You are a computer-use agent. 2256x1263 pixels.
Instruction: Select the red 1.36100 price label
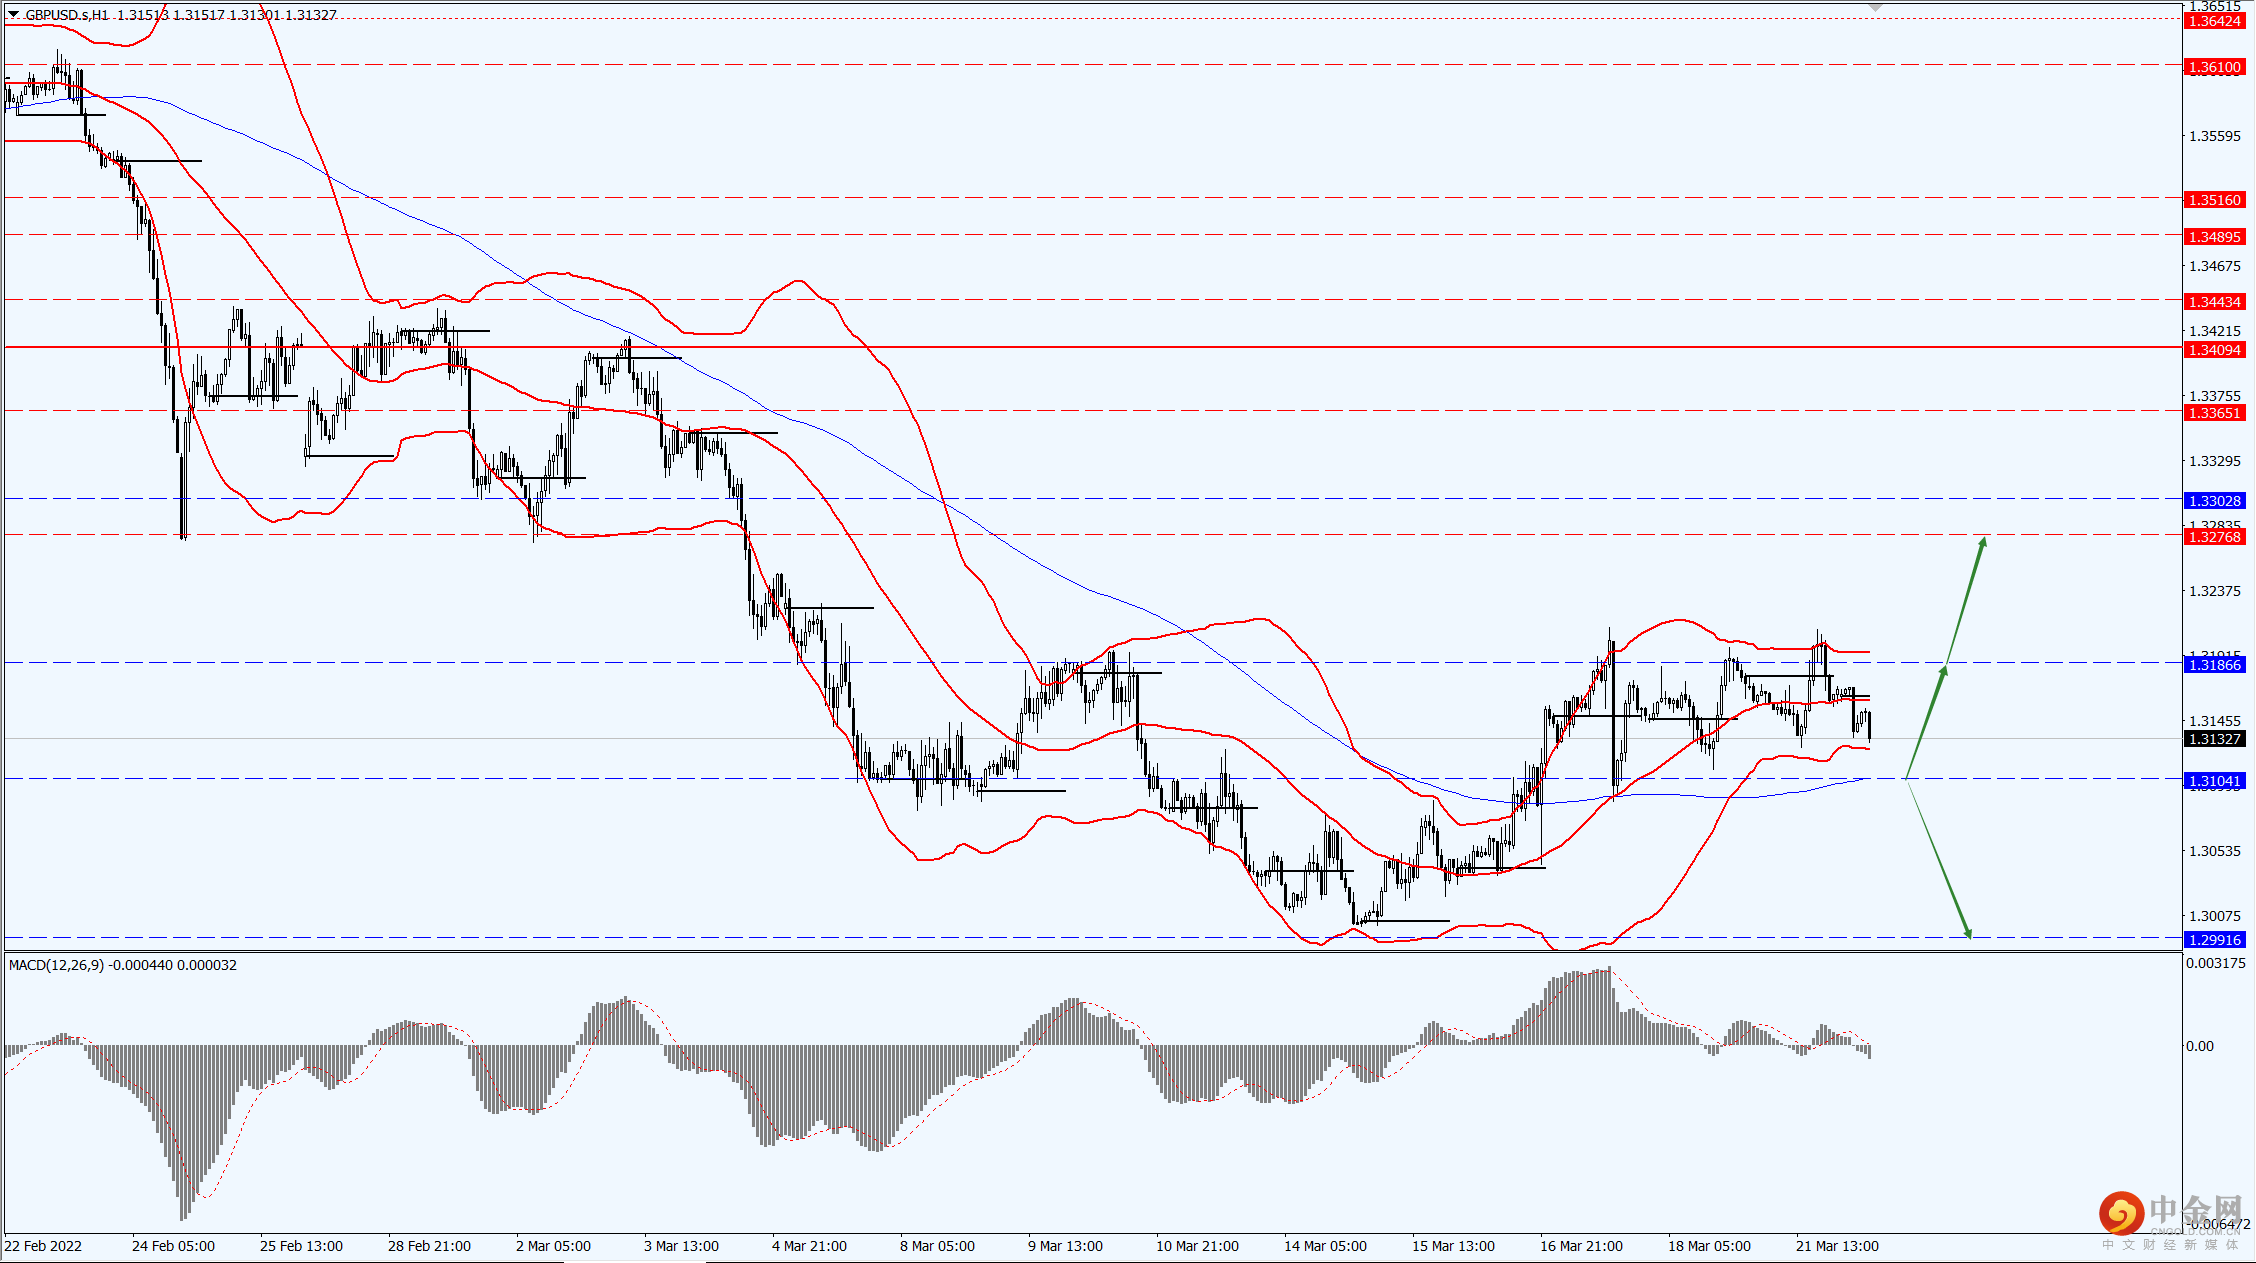(x=2215, y=67)
